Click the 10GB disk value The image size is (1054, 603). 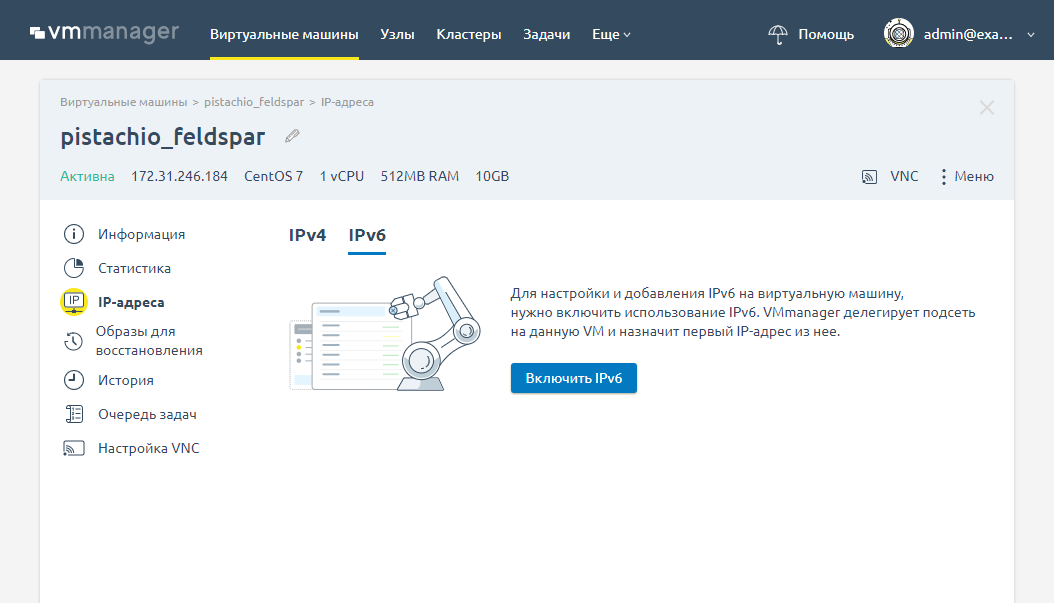click(492, 176)
